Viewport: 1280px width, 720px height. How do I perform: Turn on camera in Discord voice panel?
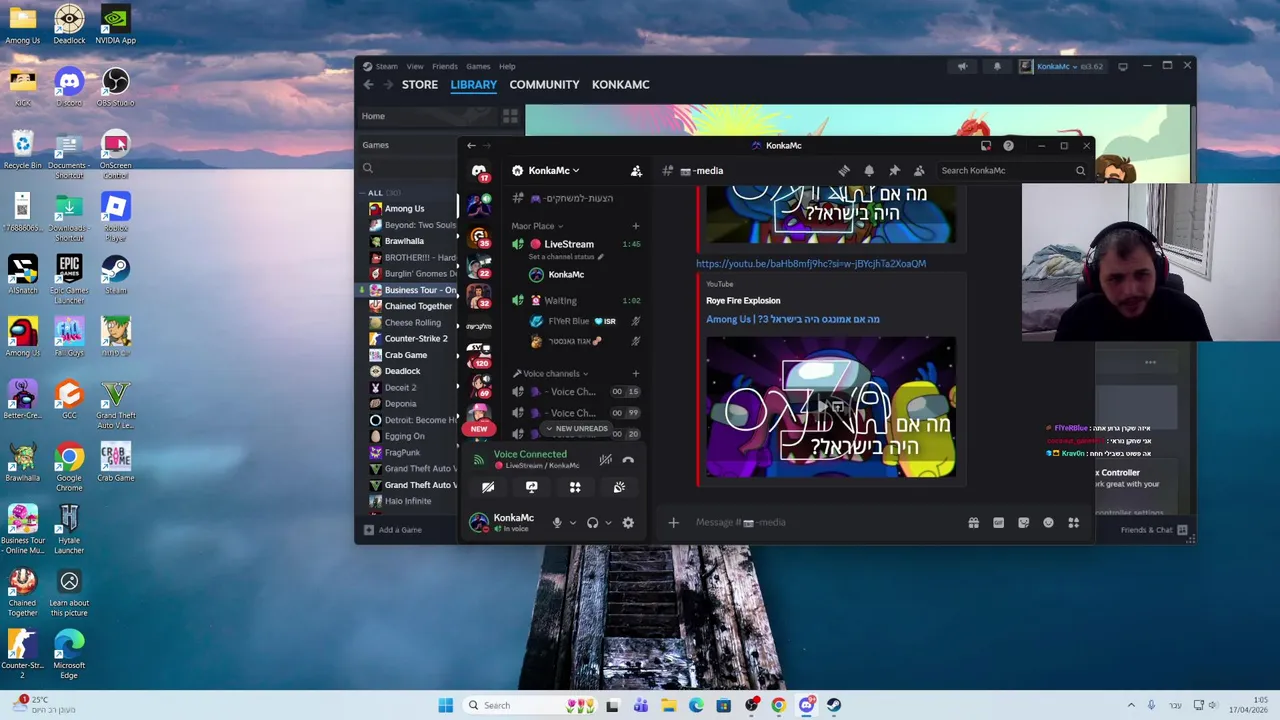point(488,487)
